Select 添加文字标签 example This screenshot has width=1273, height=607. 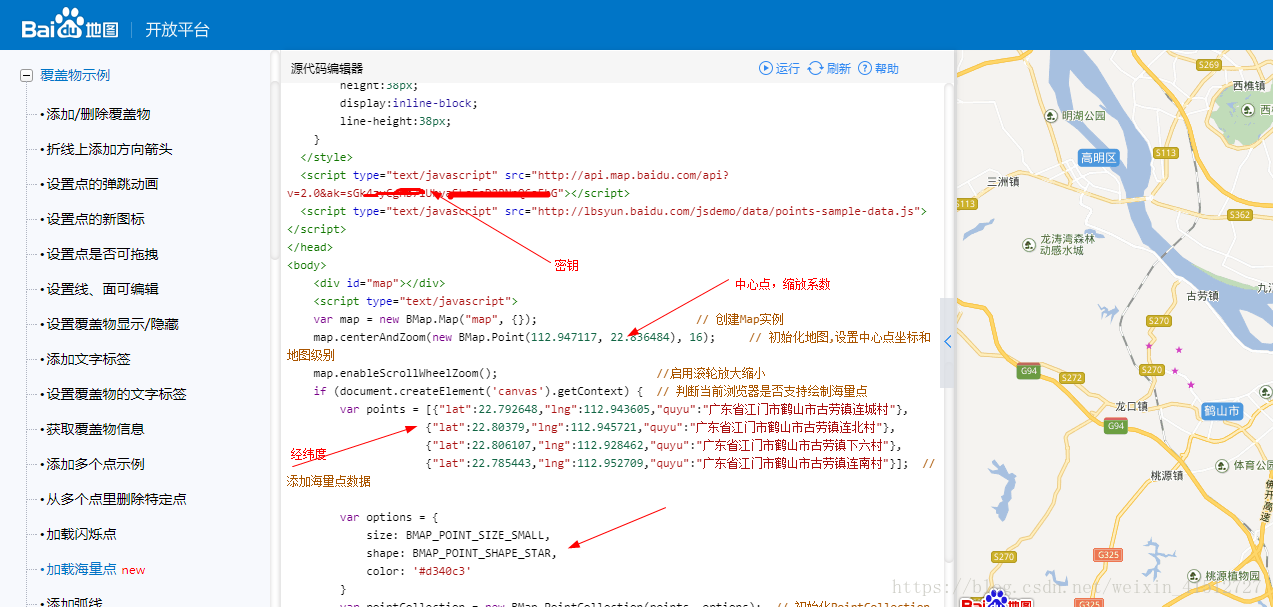88,359
